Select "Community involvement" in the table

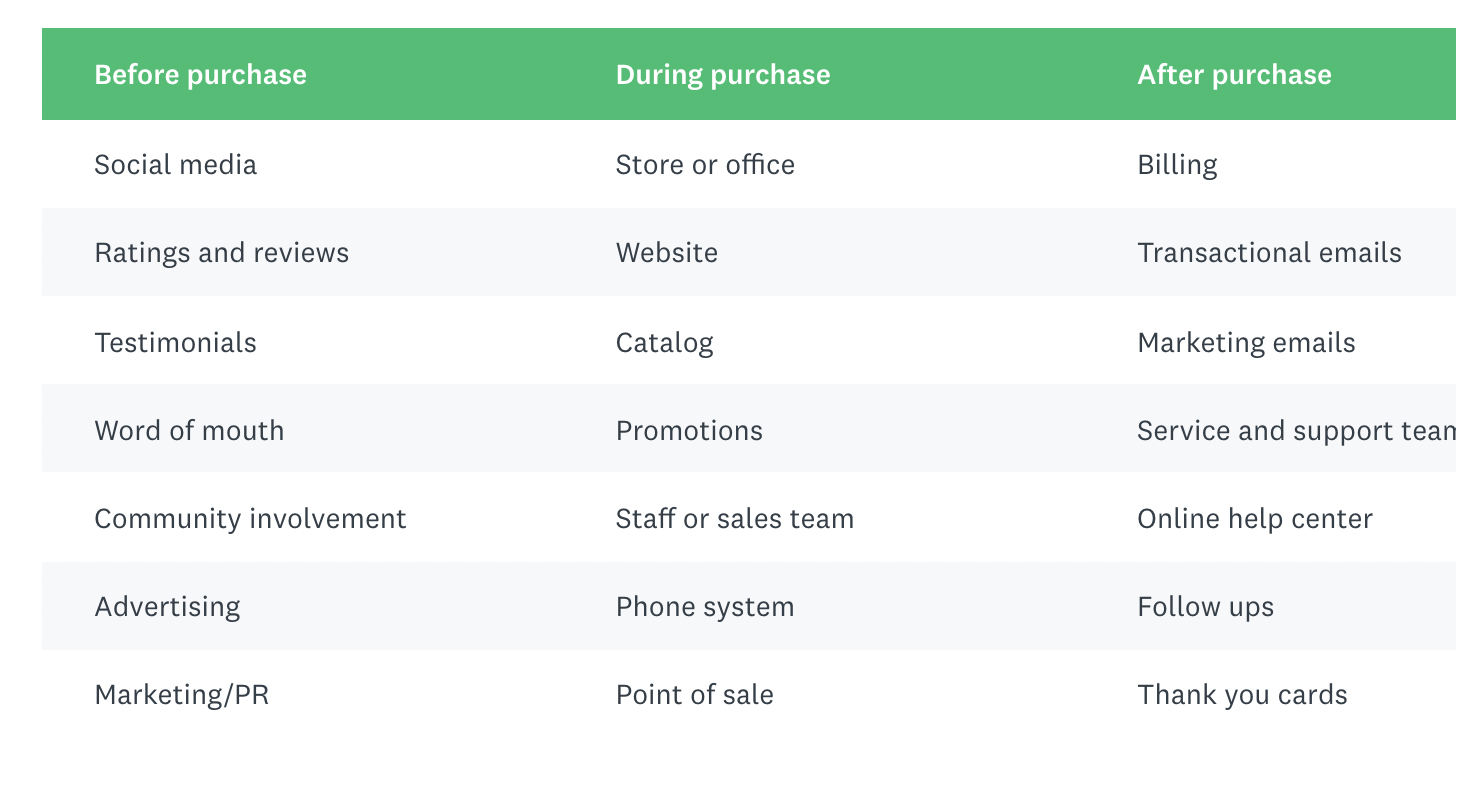(x=250, y=519)
